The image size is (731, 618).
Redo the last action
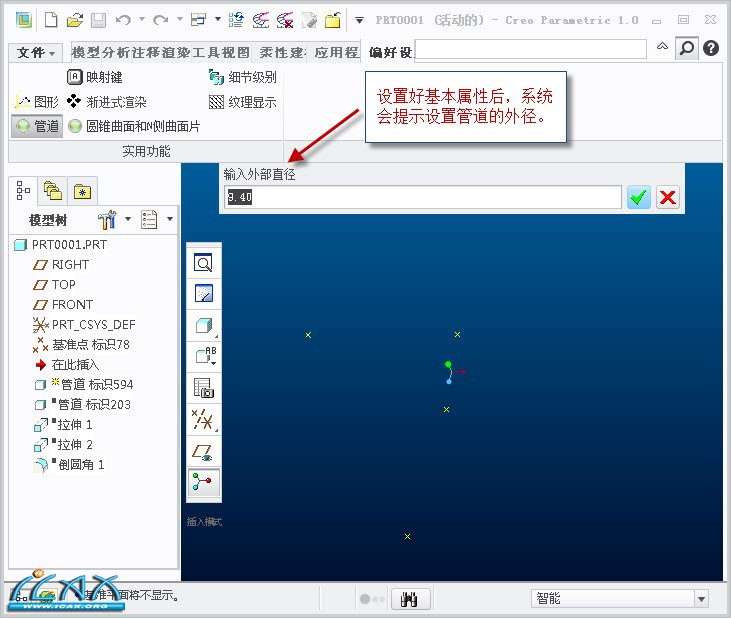point(161,20)
